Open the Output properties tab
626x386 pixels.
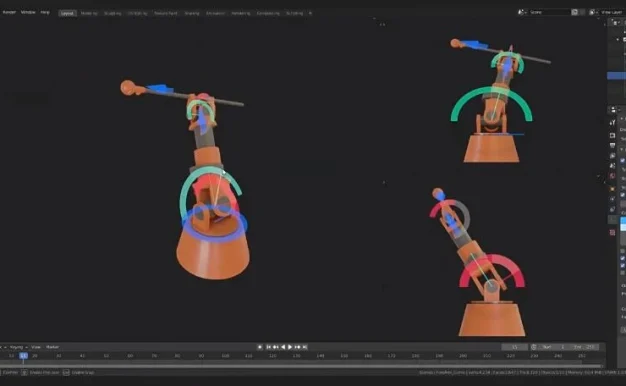(612, 146)
